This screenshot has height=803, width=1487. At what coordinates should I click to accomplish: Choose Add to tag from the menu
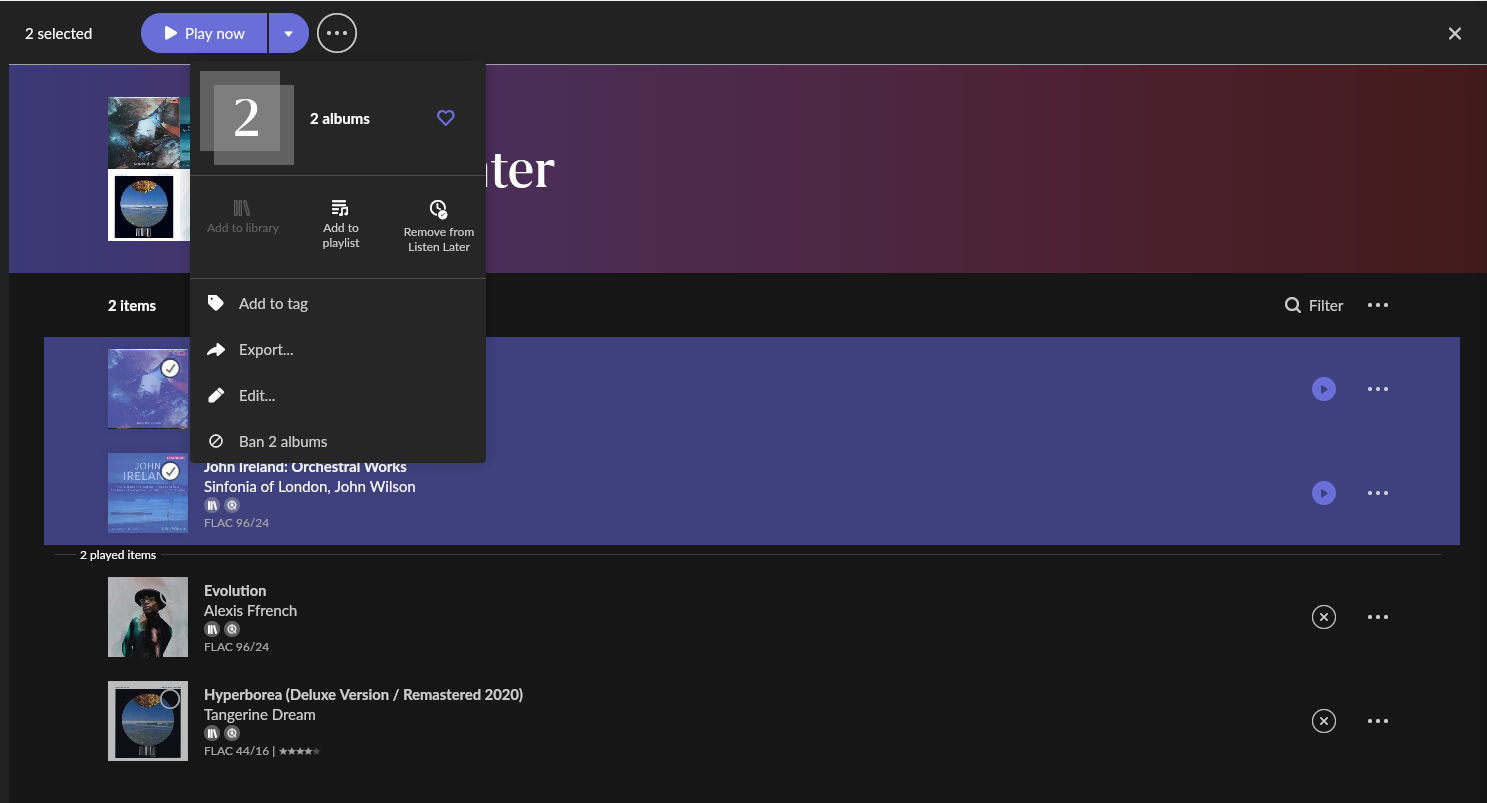(x=273, y=304)
